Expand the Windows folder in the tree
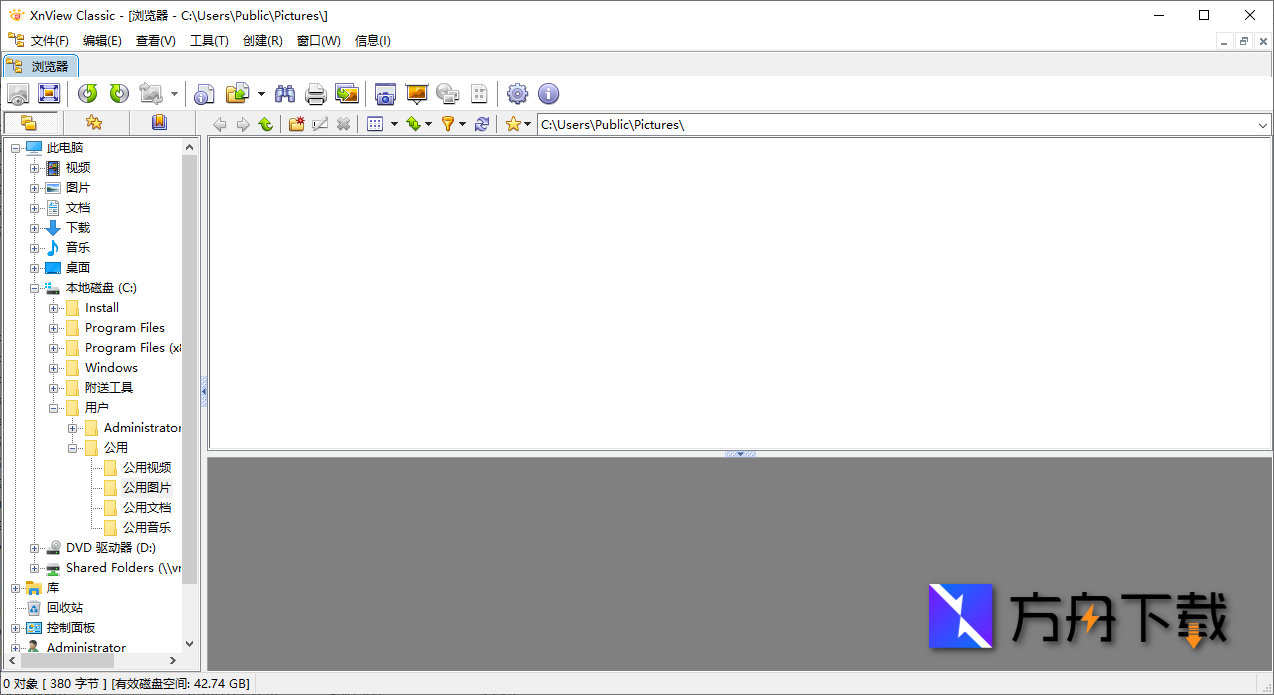The image size is (1274, 695). pyautogui.click(x=54, y=367)
